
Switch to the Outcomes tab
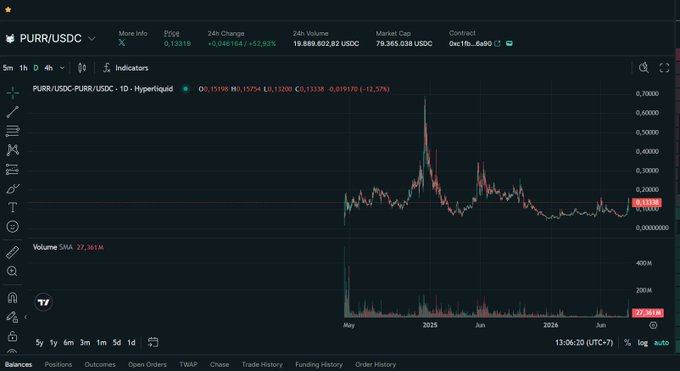(100, 364)
